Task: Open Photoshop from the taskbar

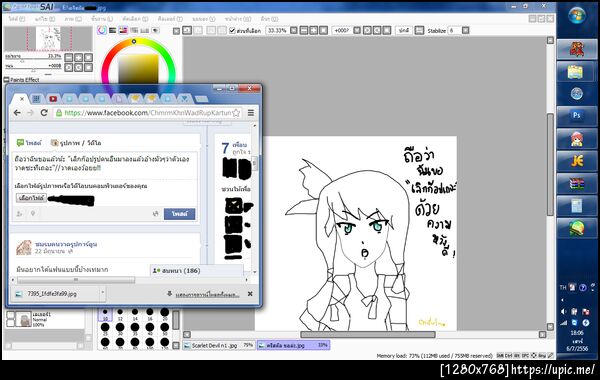Action: click(577, 116)
